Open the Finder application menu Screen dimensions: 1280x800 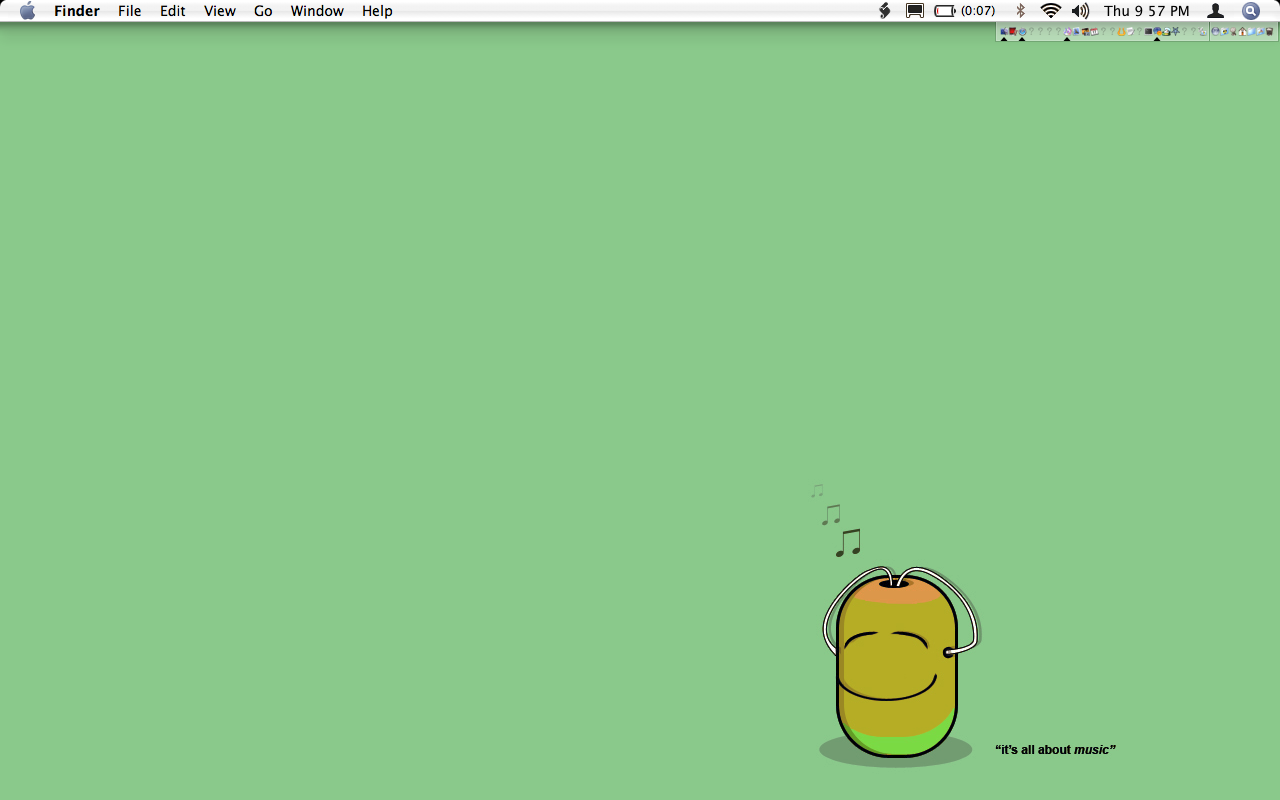click(77, 11)
